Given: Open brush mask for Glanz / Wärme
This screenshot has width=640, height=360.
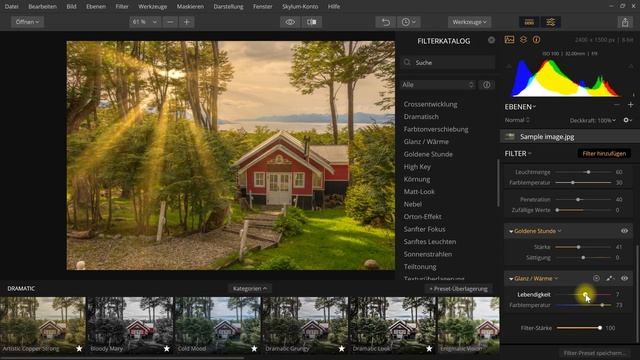Looking at the screenshot, I should 610,278.
